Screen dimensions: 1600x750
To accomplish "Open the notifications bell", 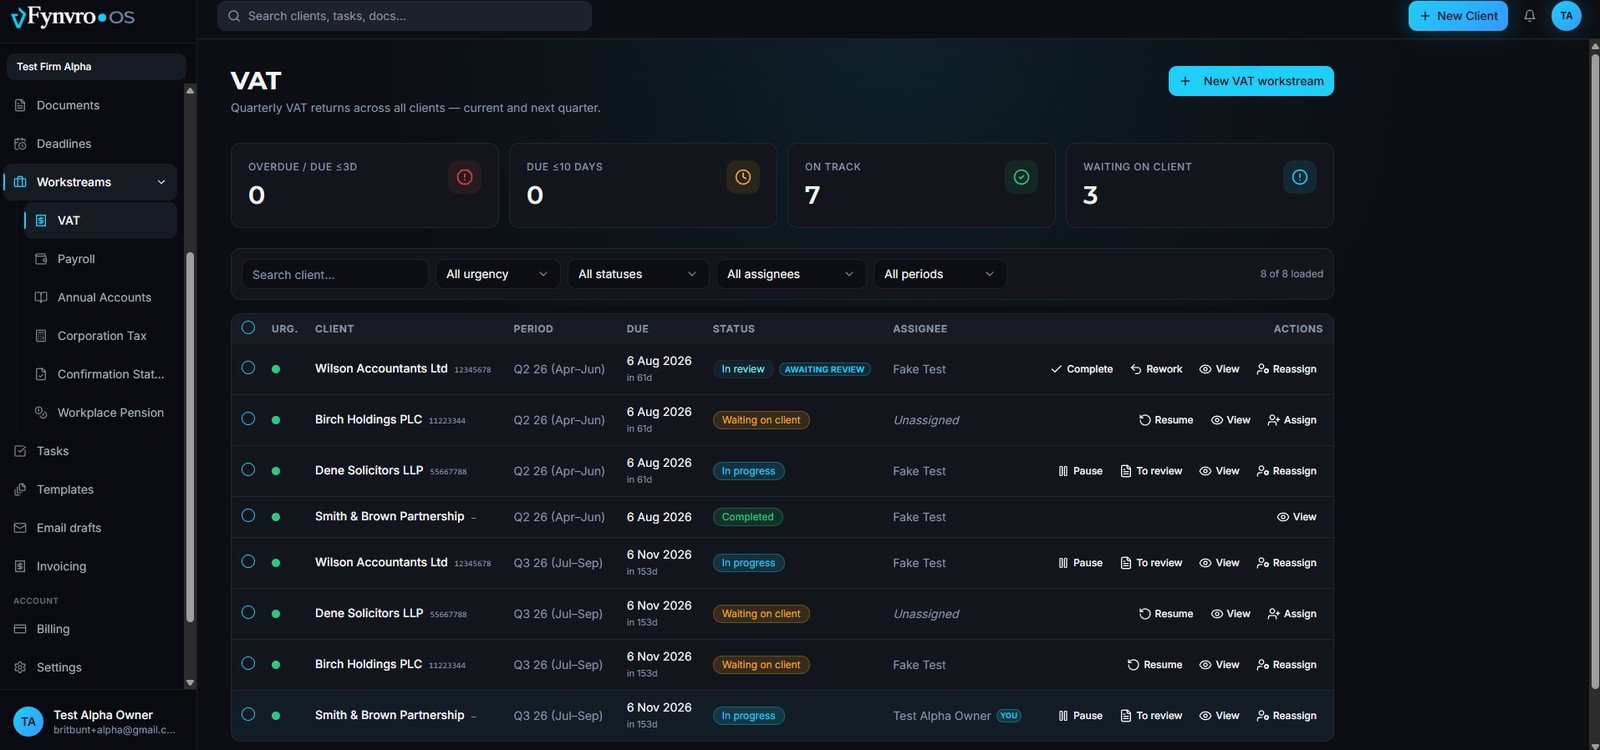I will coord(1529,16).
